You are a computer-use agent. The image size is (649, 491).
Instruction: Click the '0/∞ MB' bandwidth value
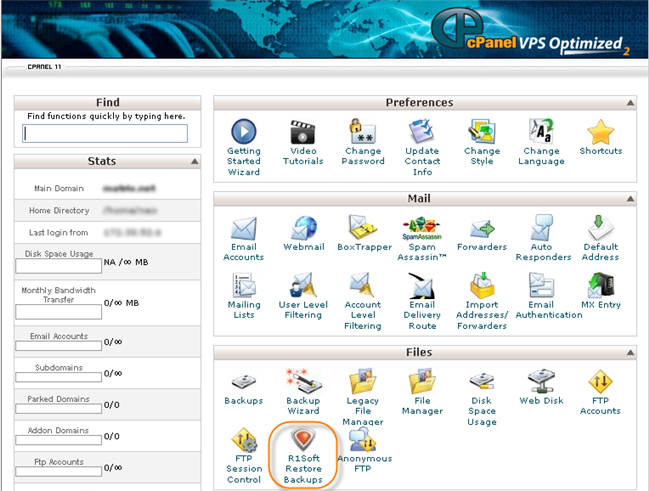click(x=121, y=303)
